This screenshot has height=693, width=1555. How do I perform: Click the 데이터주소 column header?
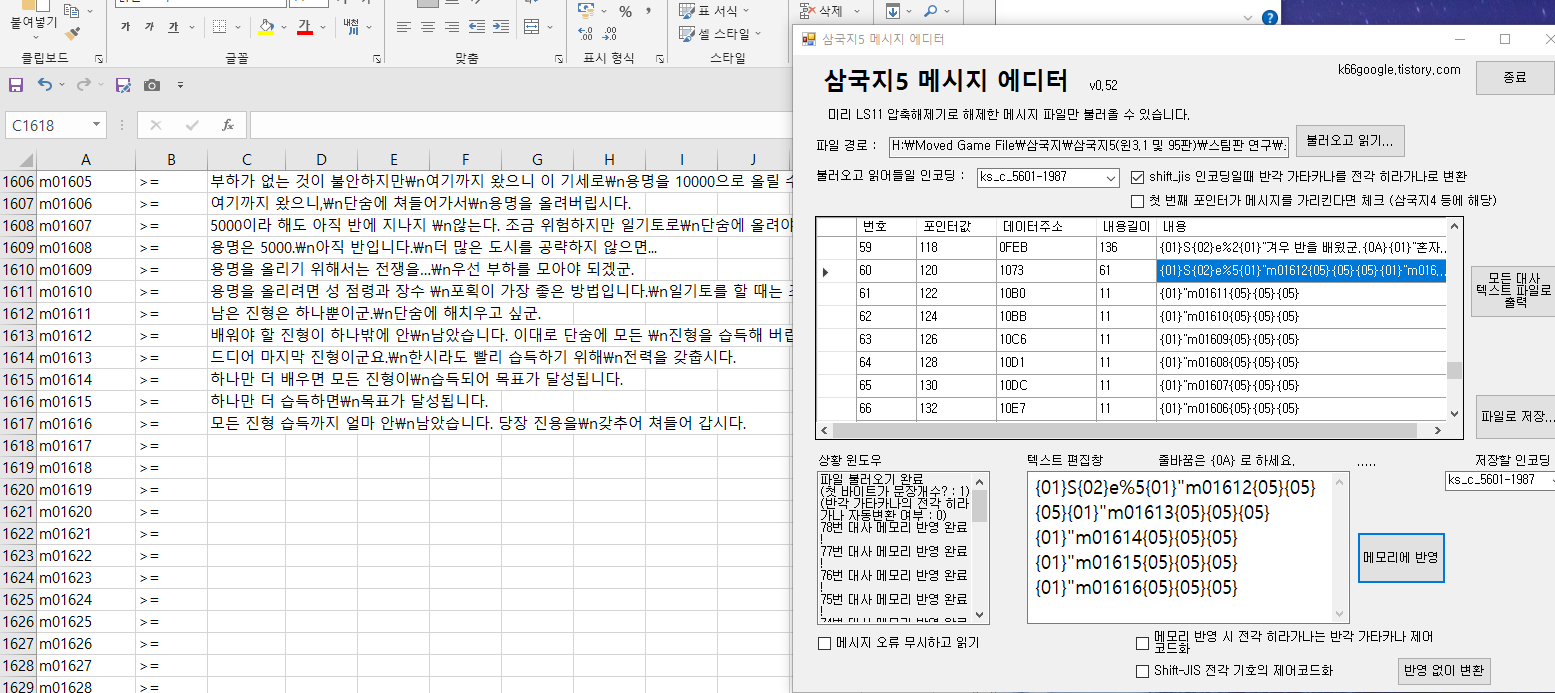[1046, 226]
